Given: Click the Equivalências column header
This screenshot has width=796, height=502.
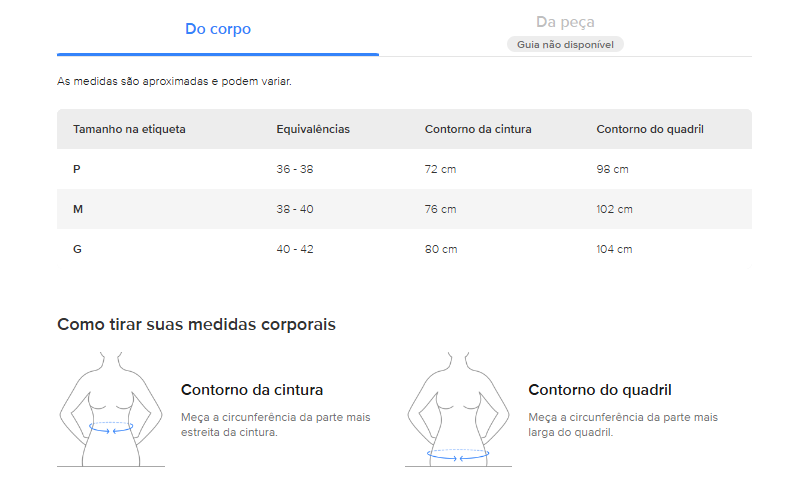Looking at the screenshot, I should (x=313, y=129).
